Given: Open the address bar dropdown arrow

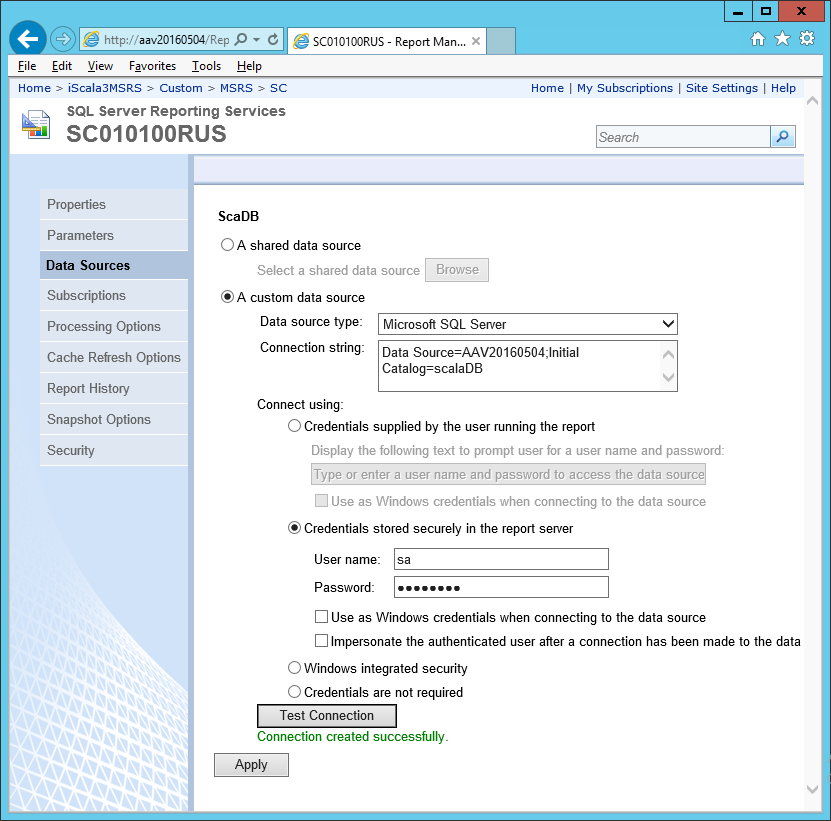Looking at the screenshot, I should click(x=257, y=40).
